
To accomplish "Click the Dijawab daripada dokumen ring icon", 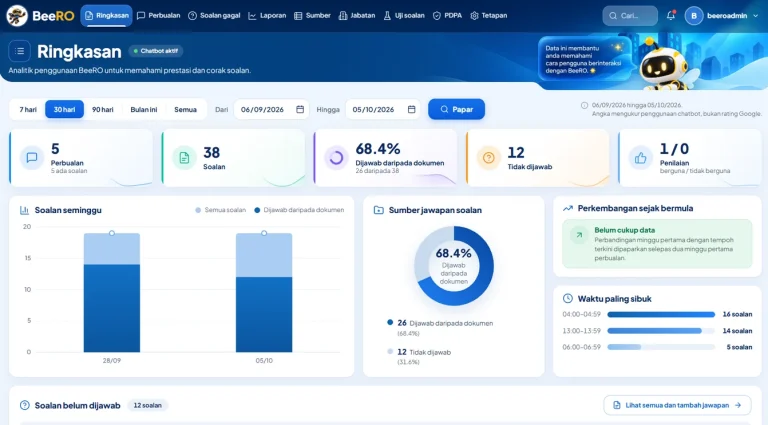I will [336, 158].
